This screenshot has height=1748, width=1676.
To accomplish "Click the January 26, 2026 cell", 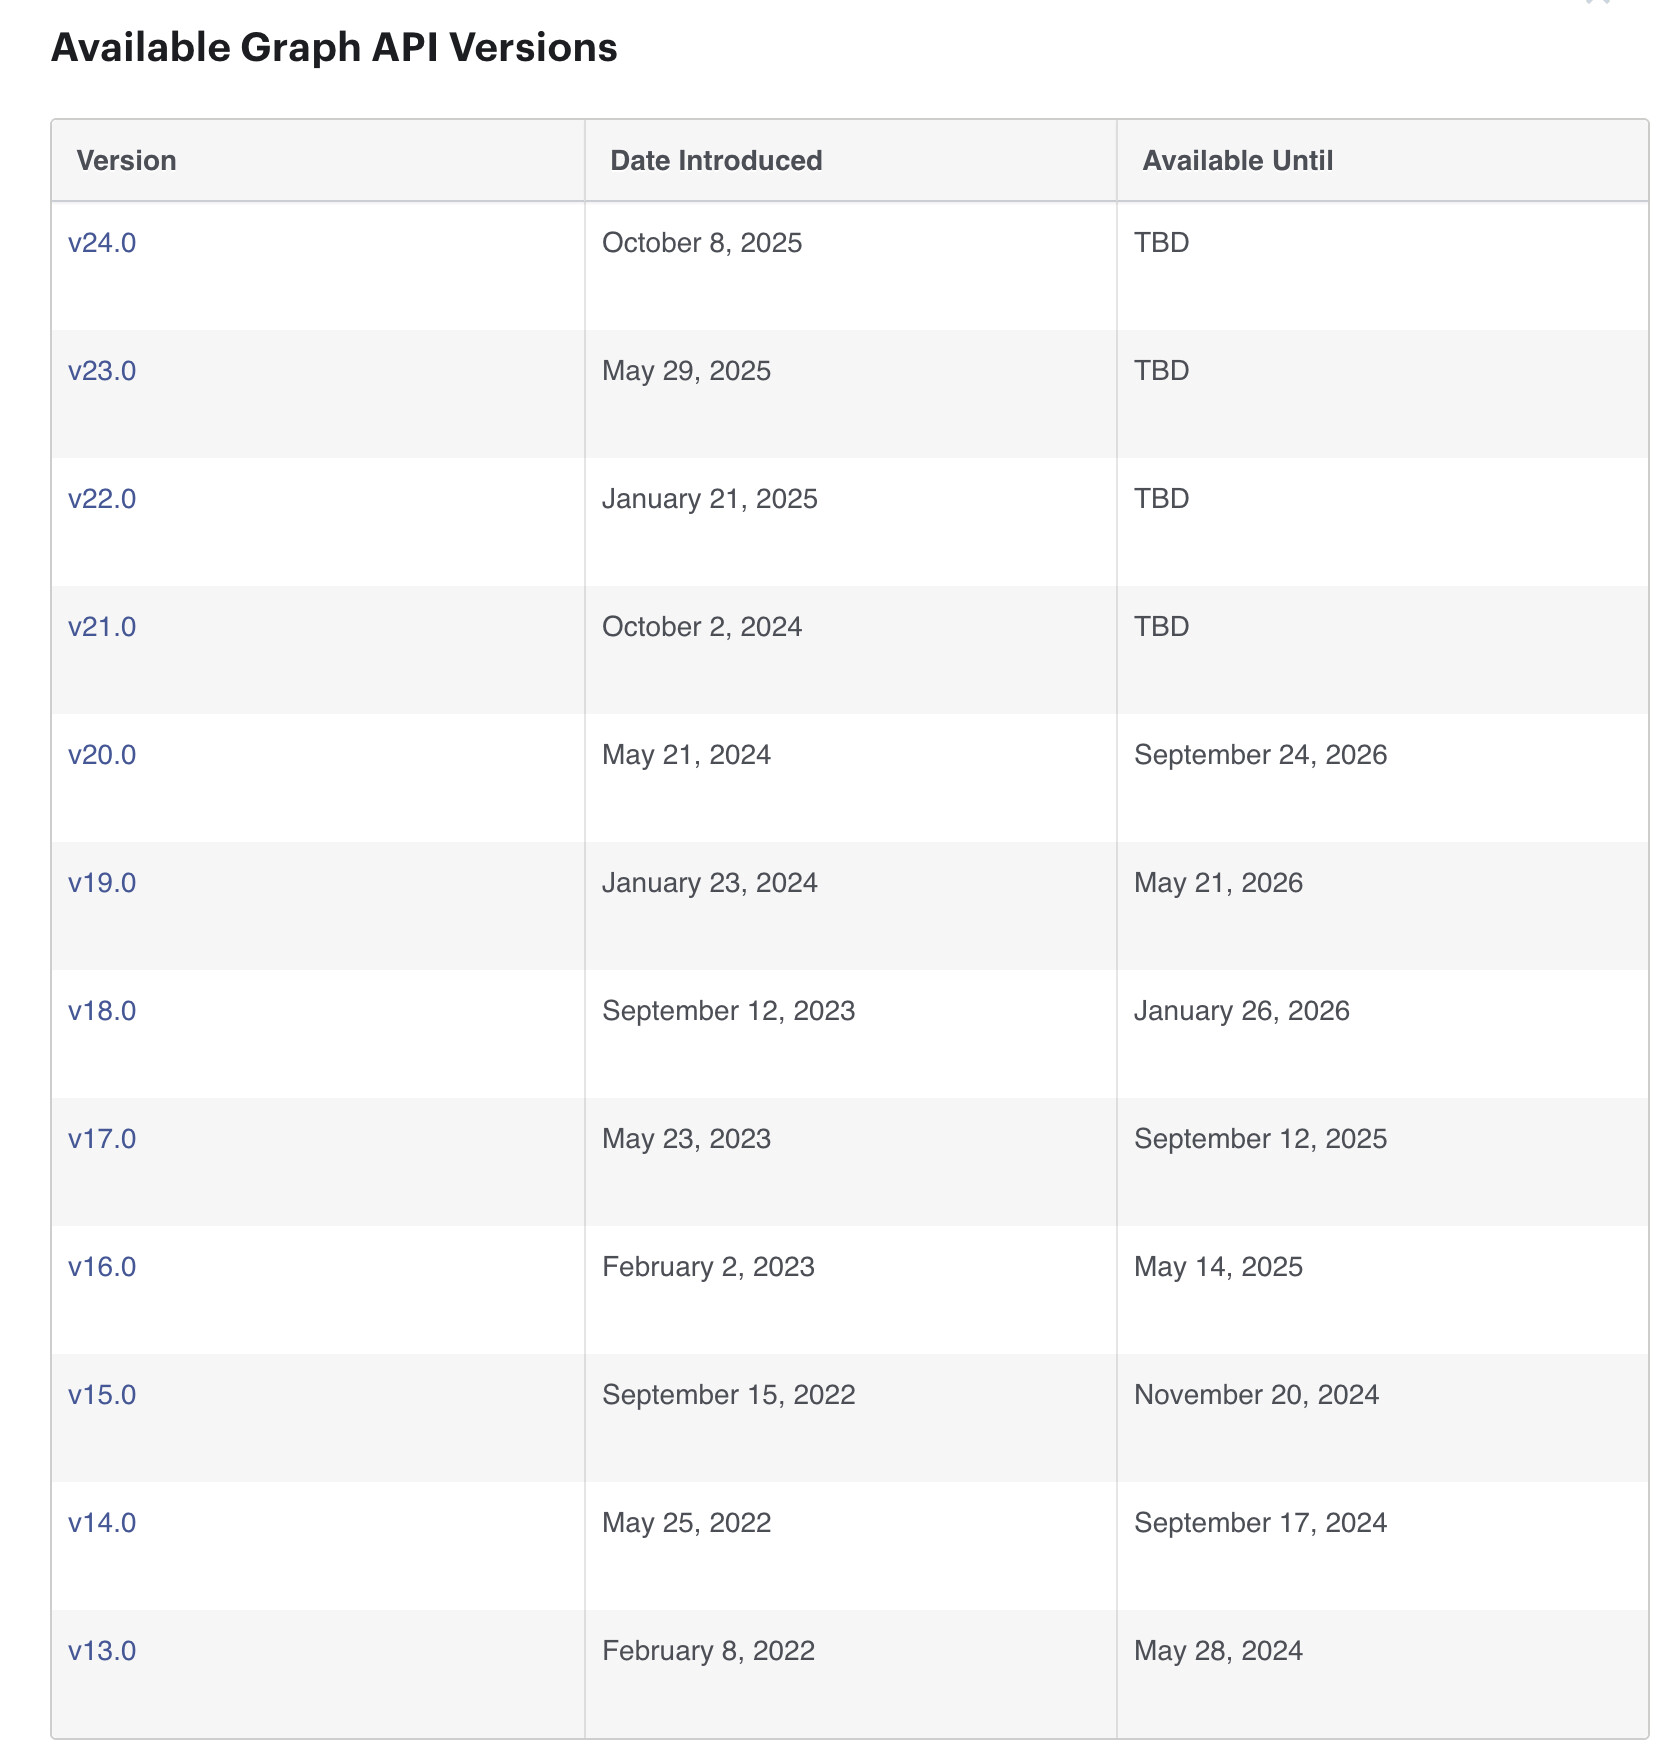I will pyautogui.click(x=1241, y=1011).
